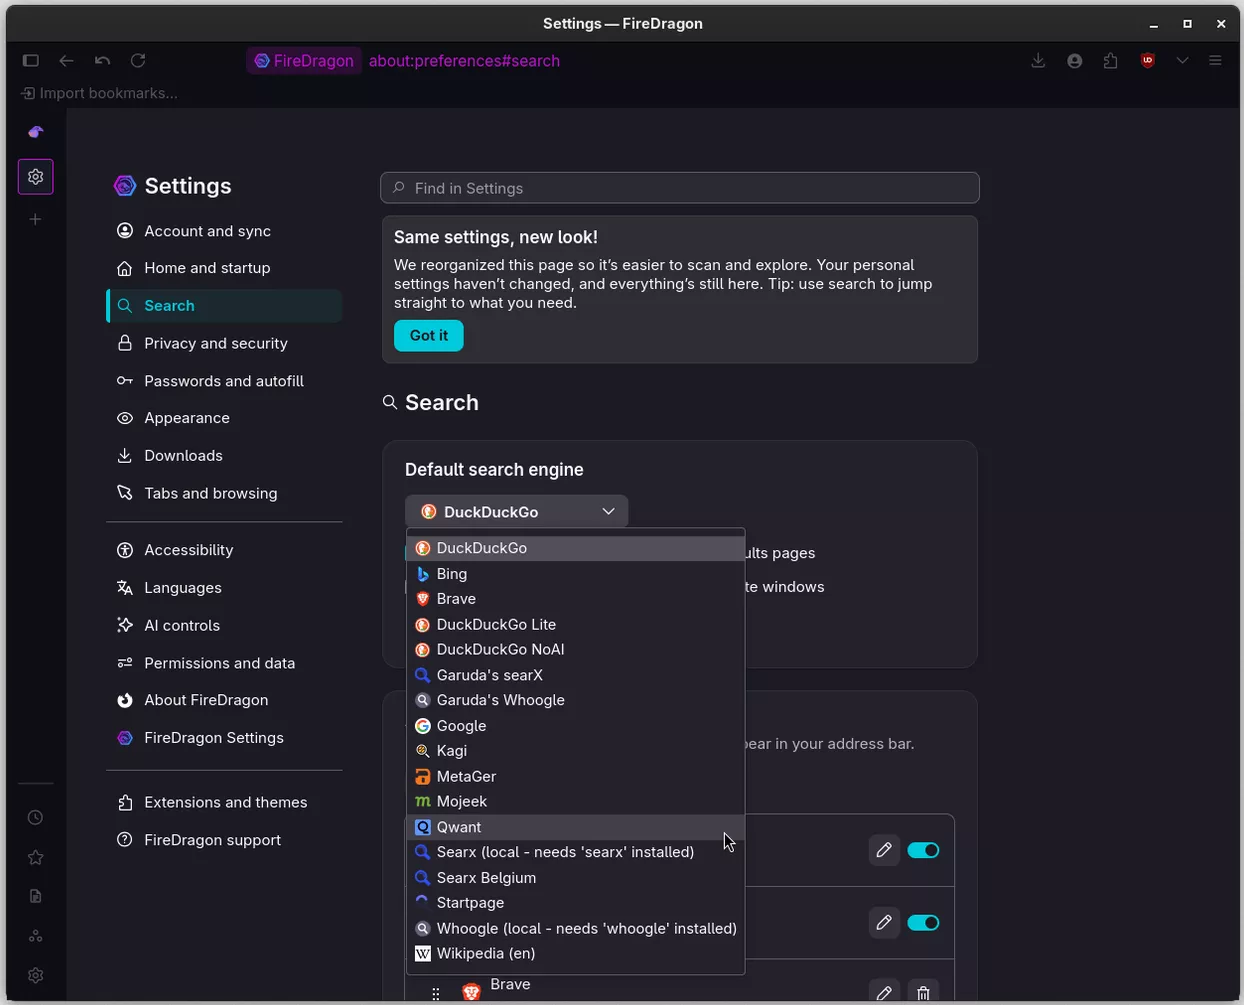1244x1005 pixels.
Task: Choose Garuda's searX engine
Action: [575, 675]
